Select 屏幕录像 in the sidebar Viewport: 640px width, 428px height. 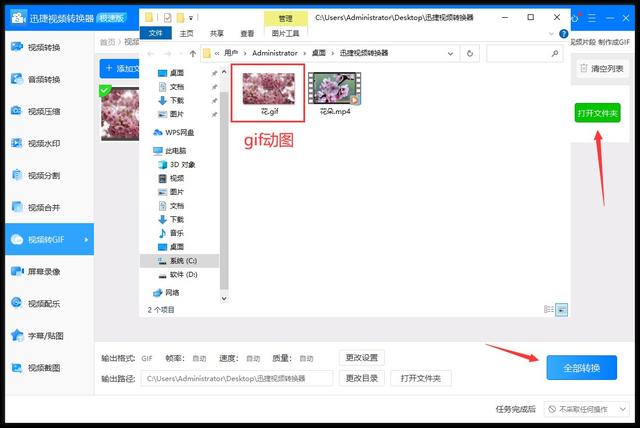(43, 271)
